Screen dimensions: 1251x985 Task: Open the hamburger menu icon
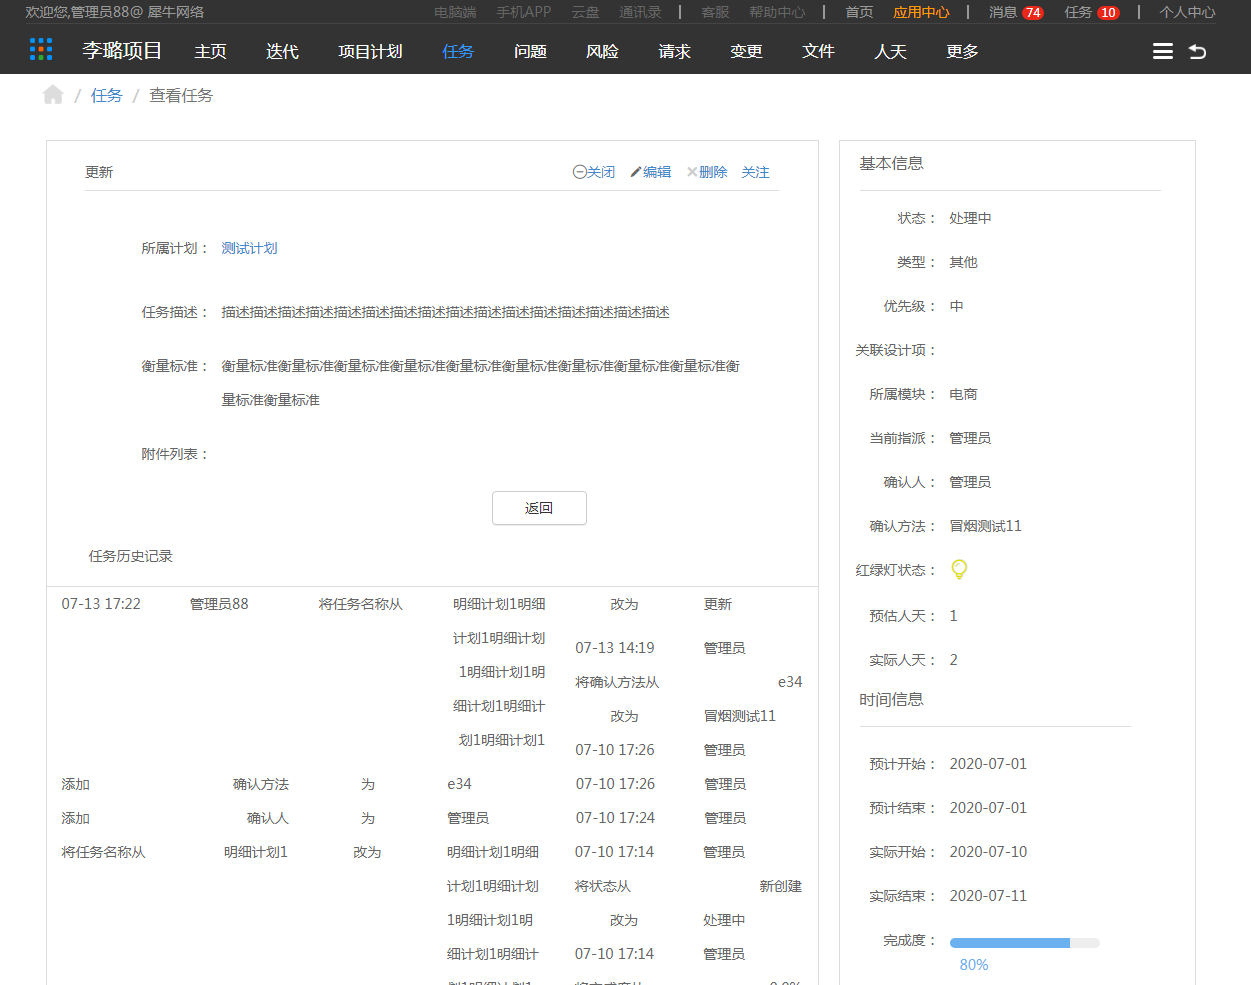[x=1162, y=51]
